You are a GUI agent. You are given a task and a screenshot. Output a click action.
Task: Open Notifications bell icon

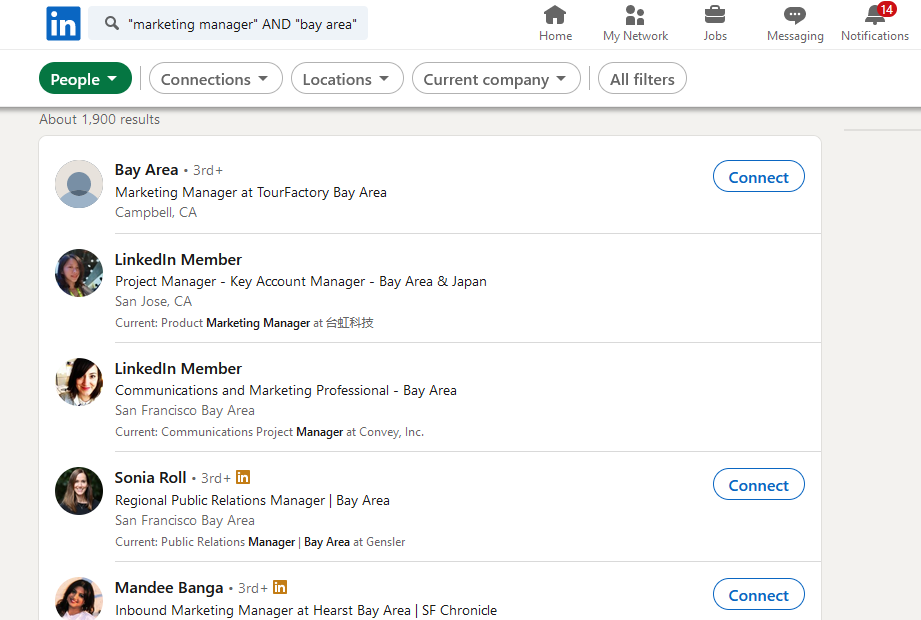pyautogui.click(x=875, y=15)
